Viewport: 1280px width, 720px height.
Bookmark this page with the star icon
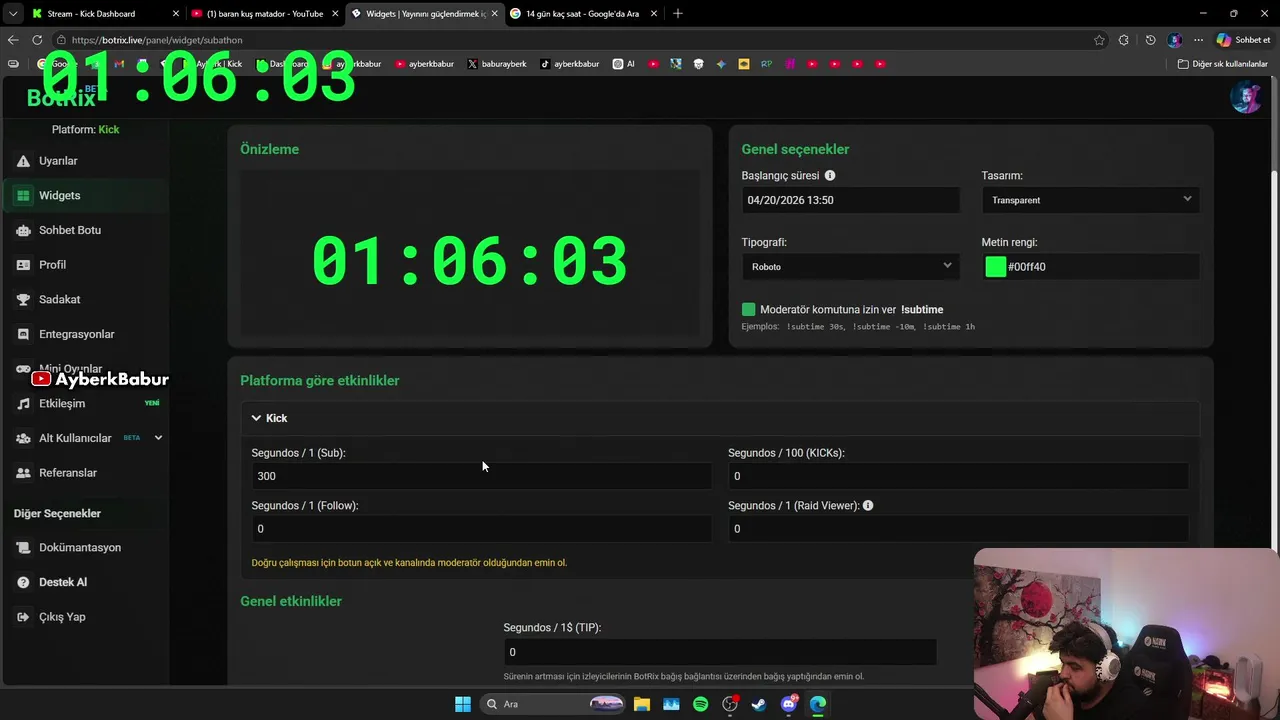pos(1099,40)
